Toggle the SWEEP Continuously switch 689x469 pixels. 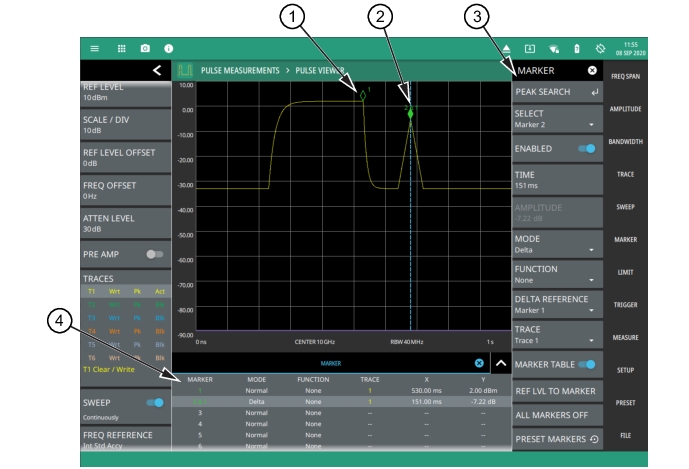tap(155, 403)
